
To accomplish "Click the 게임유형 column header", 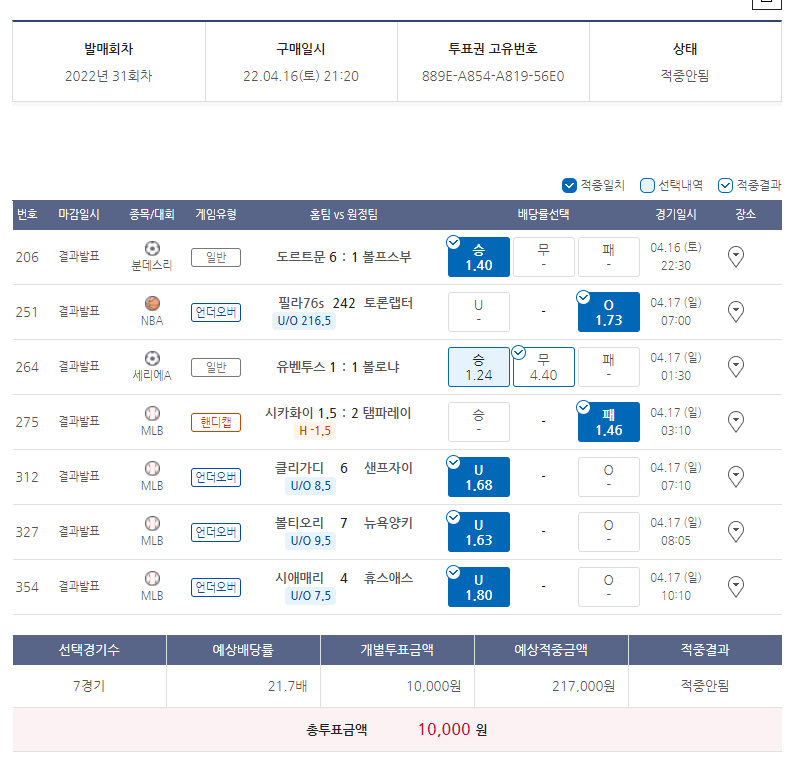I will 216,215.
